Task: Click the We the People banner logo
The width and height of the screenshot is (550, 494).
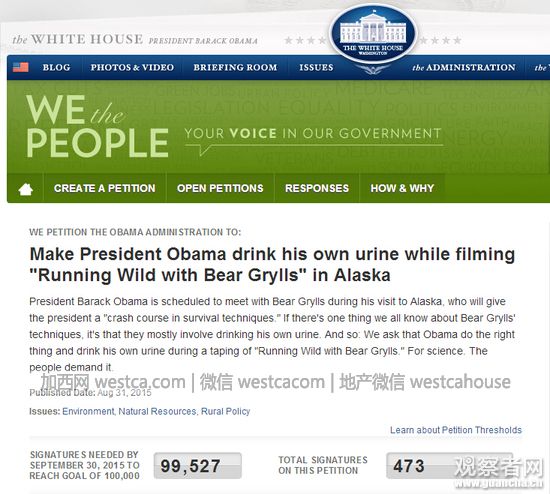Action: click(97, 126)
